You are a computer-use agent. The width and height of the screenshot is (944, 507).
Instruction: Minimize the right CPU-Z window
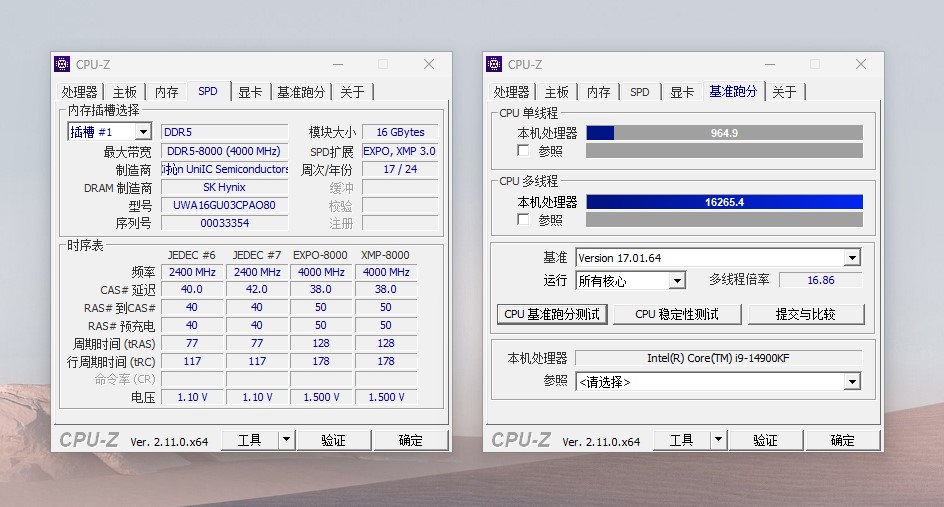pos(770,64)
